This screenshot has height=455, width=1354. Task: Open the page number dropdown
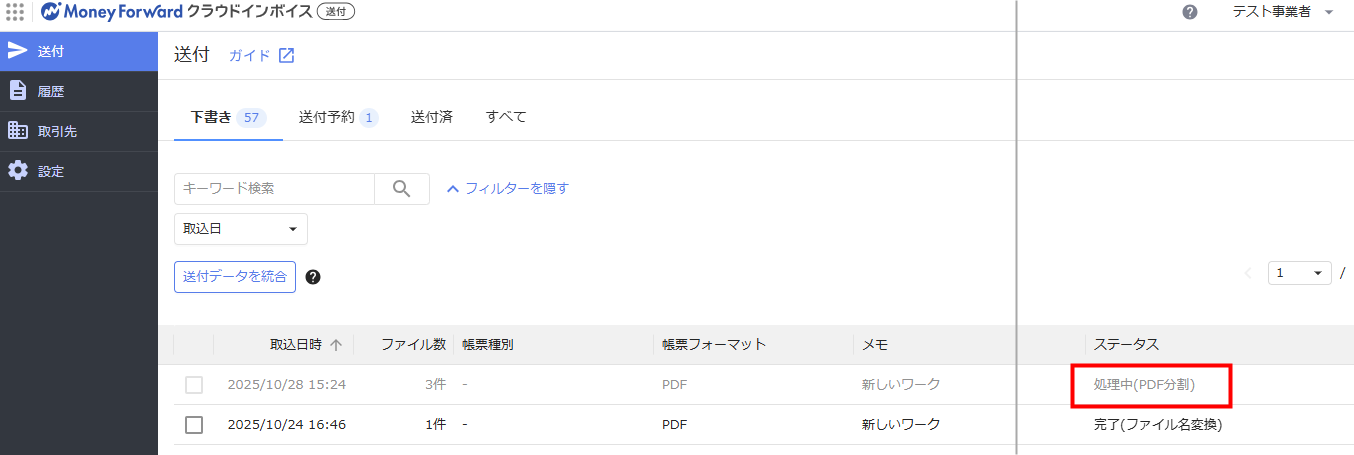coord(1299,273)
